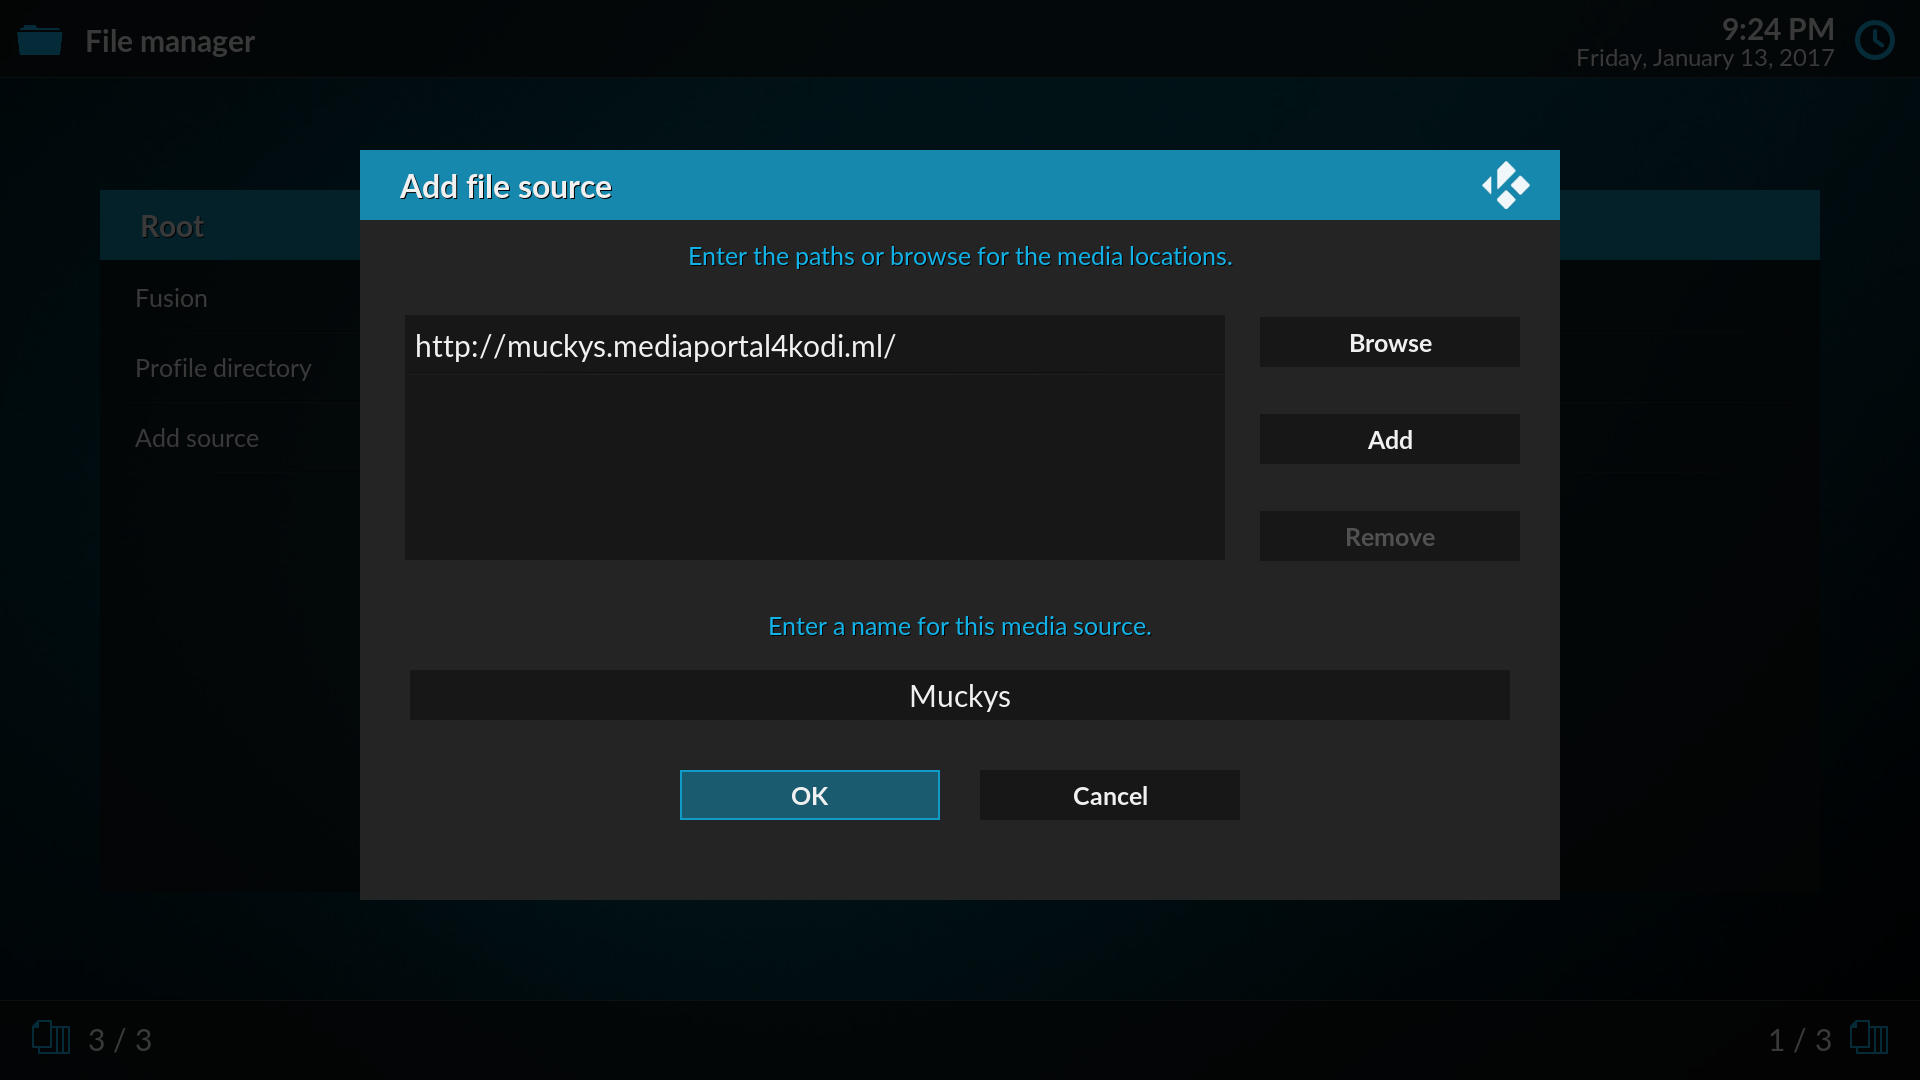Click the empty area of the paths list
The image size is (1920, 1080).
pos(814,467)
